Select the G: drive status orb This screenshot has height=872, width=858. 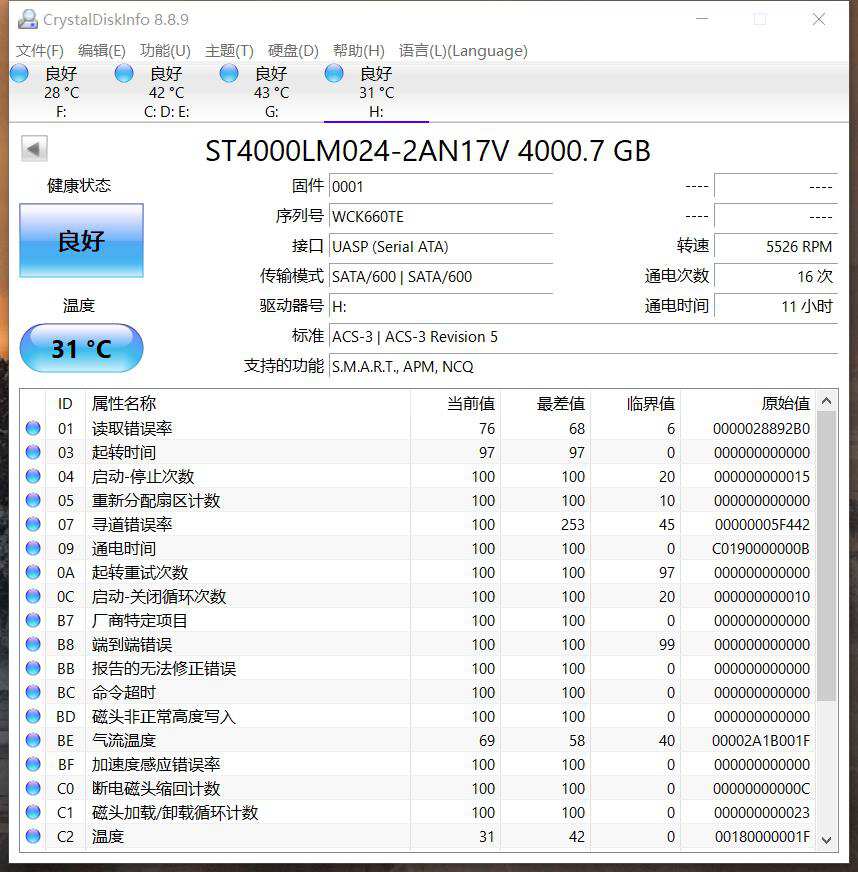coord(229,73)
